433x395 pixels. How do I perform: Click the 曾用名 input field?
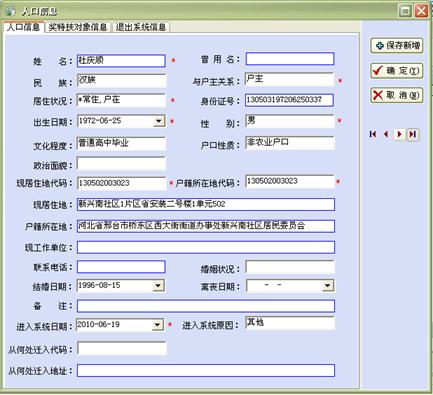tap(290, 59)
